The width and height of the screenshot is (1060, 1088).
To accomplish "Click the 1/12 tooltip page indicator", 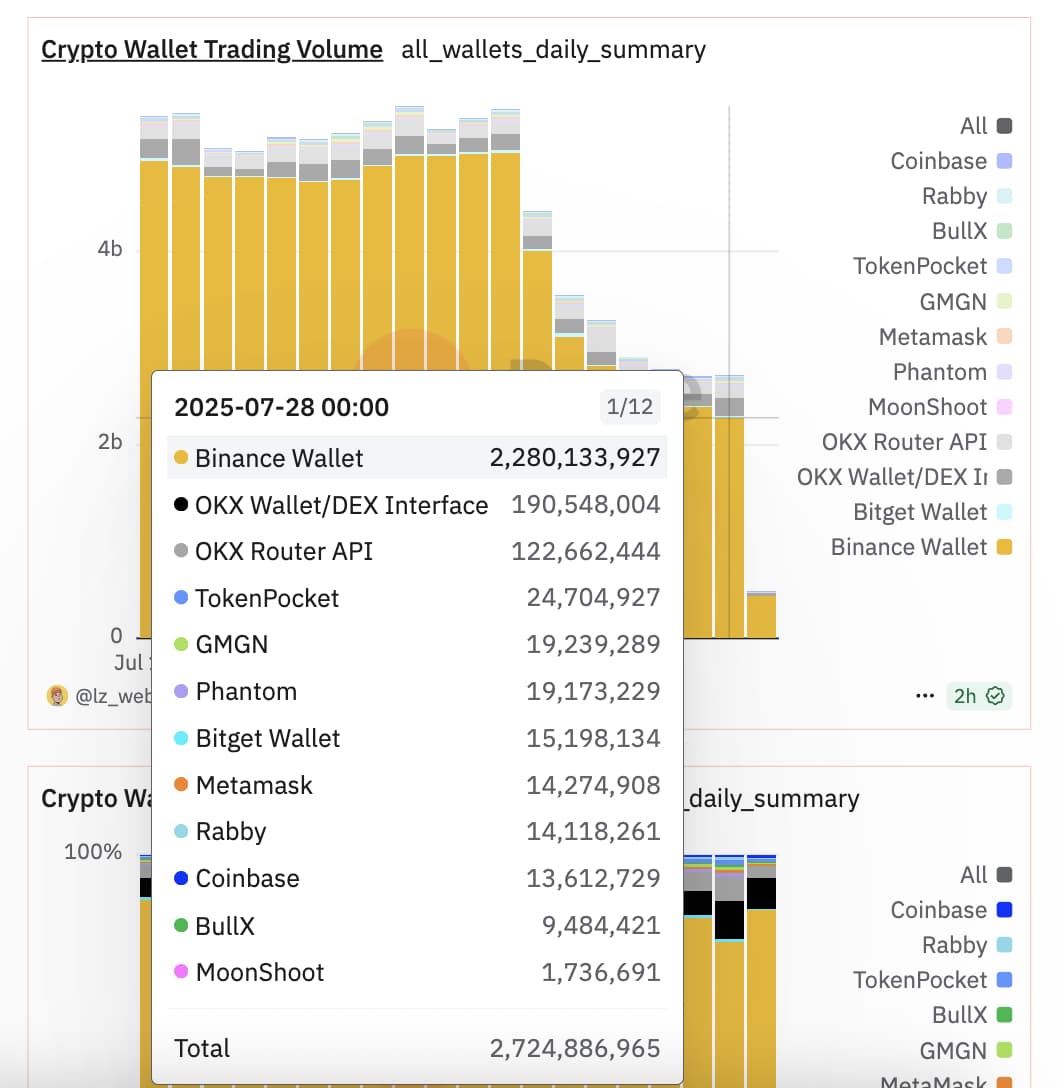I will click(x=629, y=407).
